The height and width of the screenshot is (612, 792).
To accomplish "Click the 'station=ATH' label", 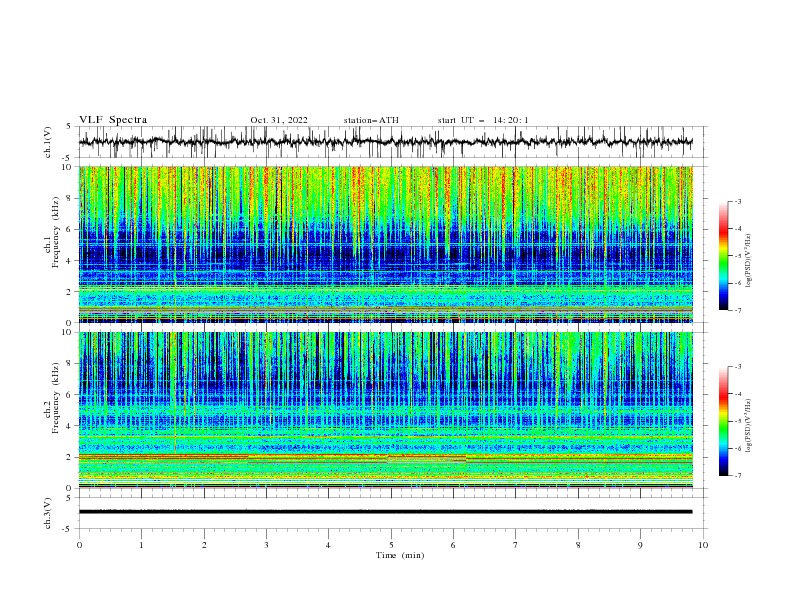I will pyautogui.click(x=371, y=120).
